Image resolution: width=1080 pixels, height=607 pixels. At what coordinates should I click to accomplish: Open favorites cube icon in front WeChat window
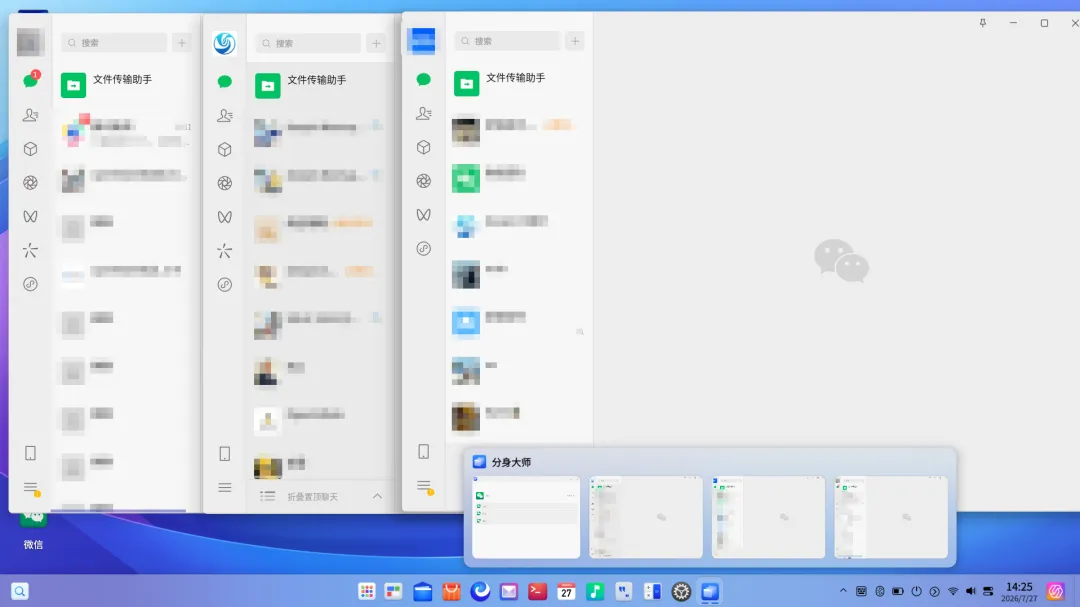(424, 147)
